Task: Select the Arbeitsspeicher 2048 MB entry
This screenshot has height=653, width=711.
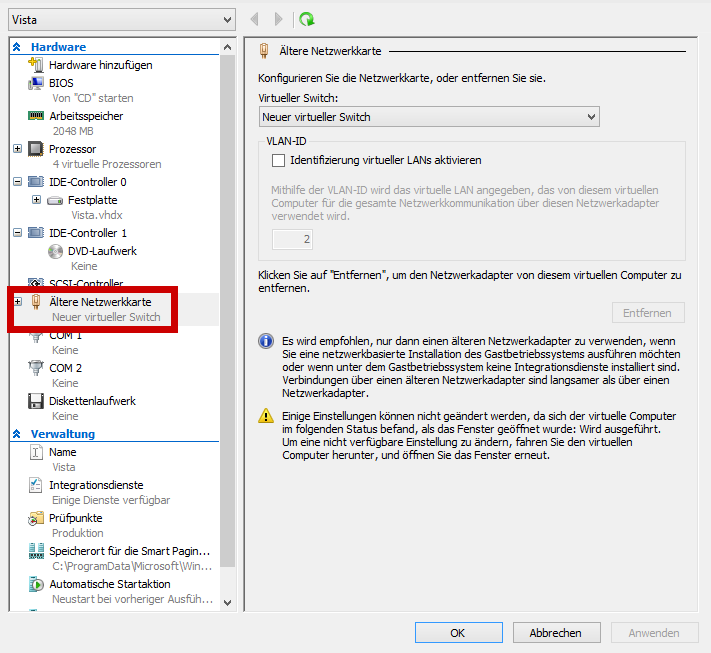Action: 86,123
